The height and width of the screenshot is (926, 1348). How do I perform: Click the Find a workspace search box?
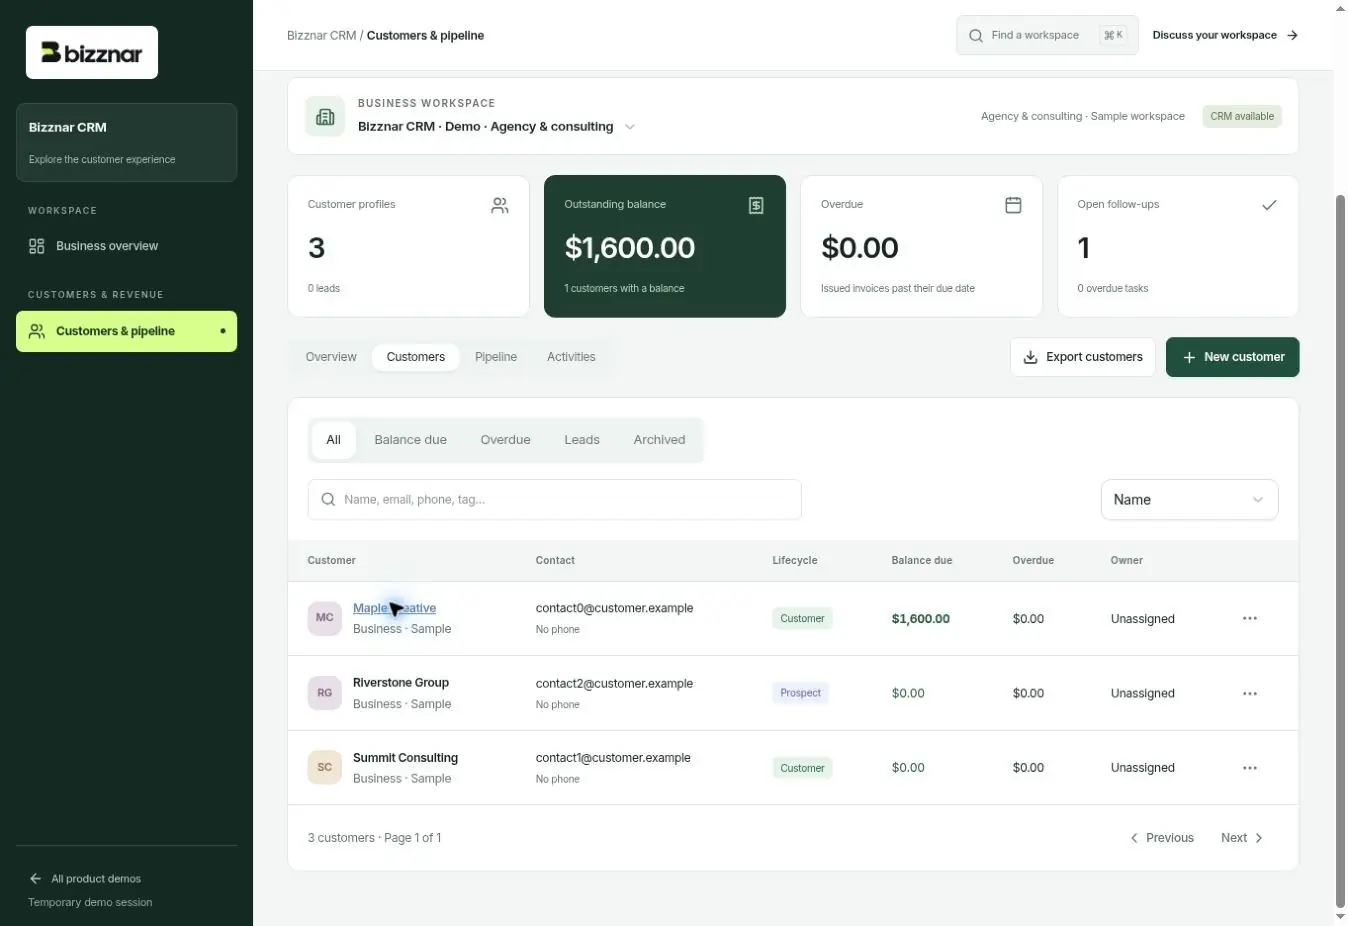click(1047, 35)
